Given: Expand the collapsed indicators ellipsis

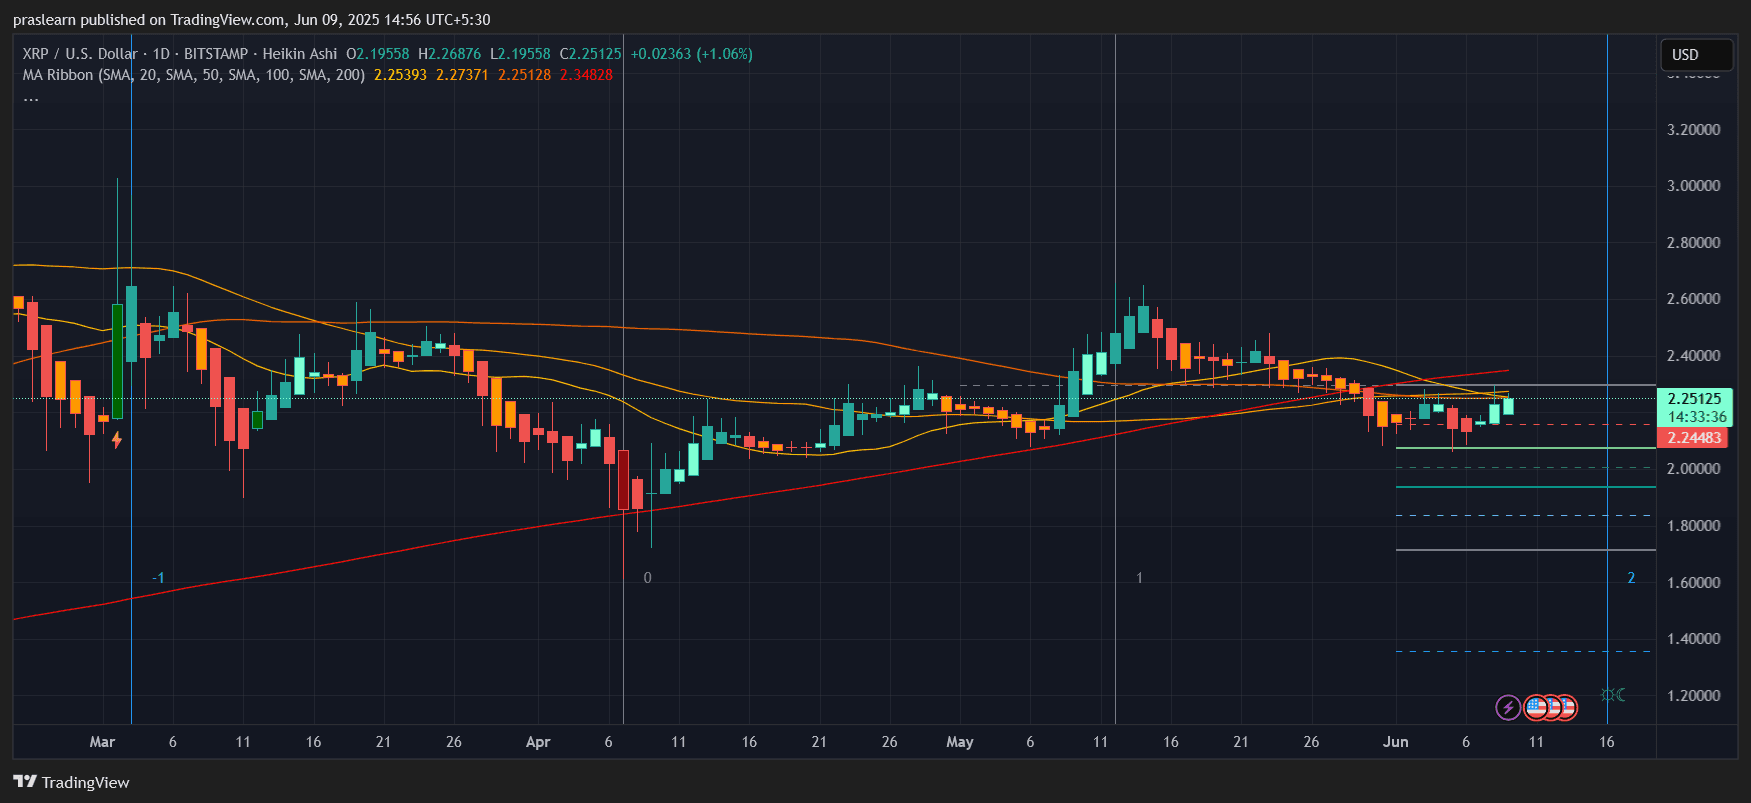Looking at the screenshot, I should click(x=31, y=97).
